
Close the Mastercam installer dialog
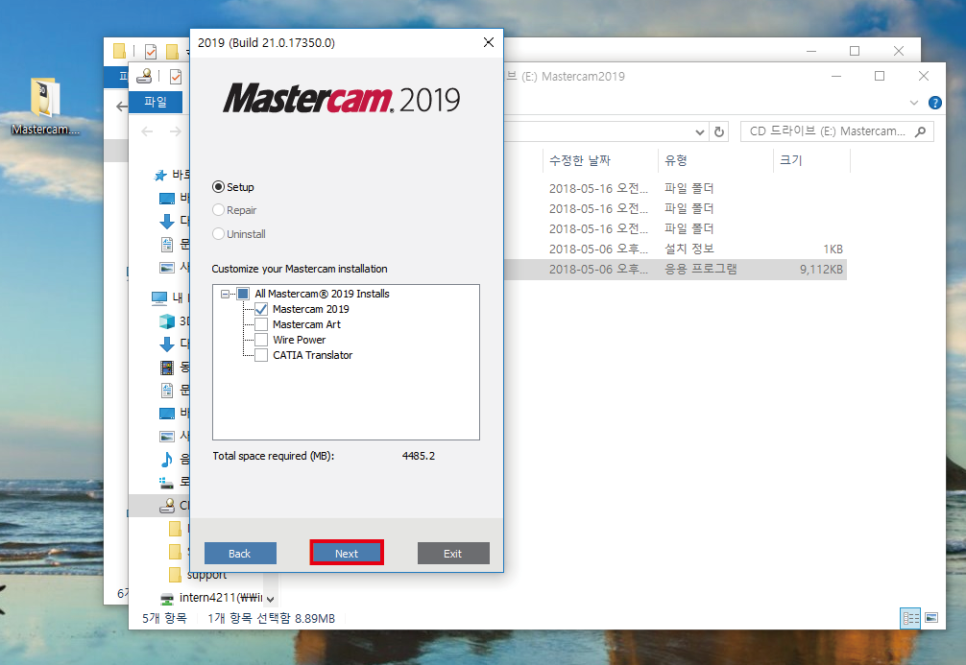point(489,43)
